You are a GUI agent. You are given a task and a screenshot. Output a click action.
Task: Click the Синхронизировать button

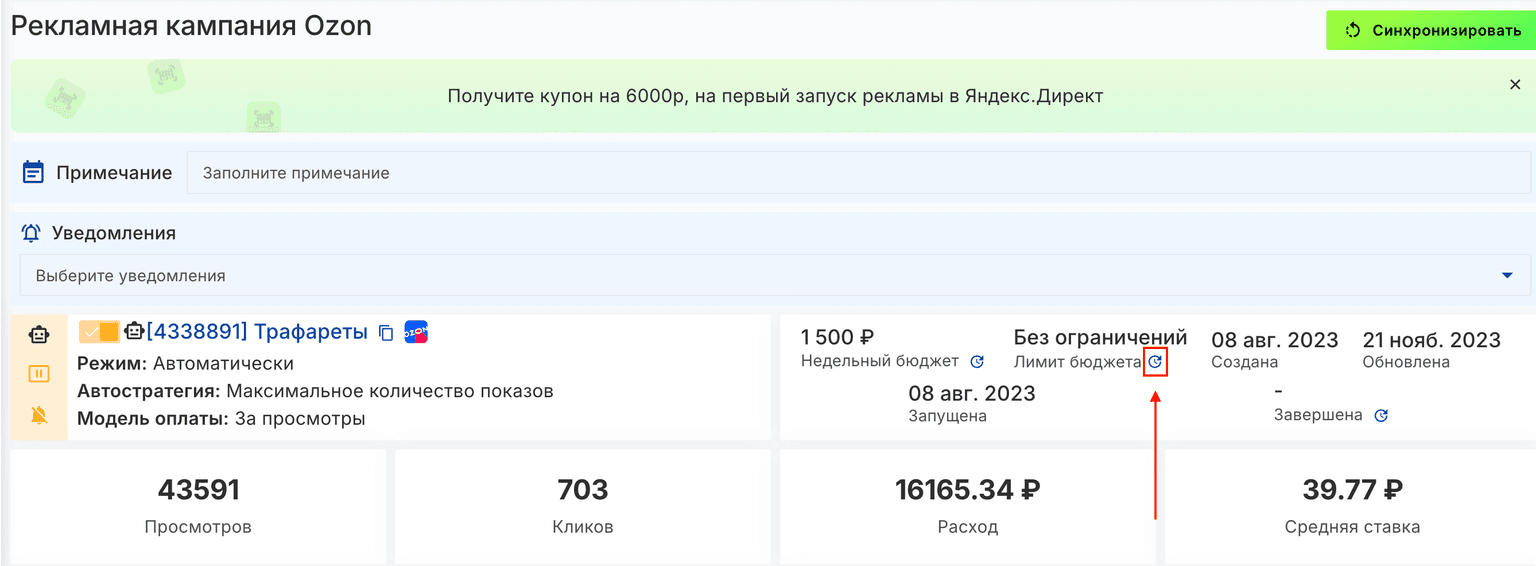click(1430, 30)
